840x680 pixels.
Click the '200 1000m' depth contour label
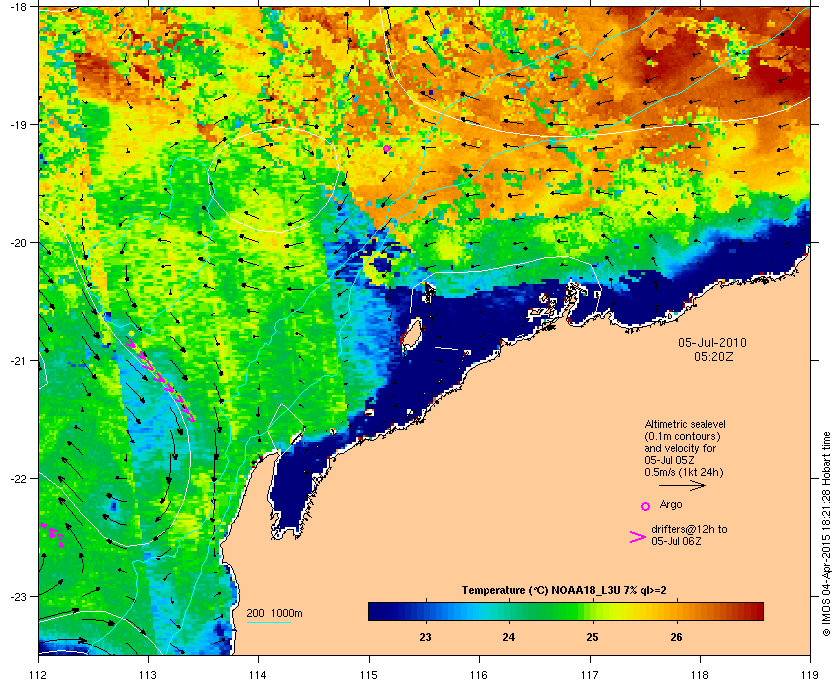click(x=274, y=614)
